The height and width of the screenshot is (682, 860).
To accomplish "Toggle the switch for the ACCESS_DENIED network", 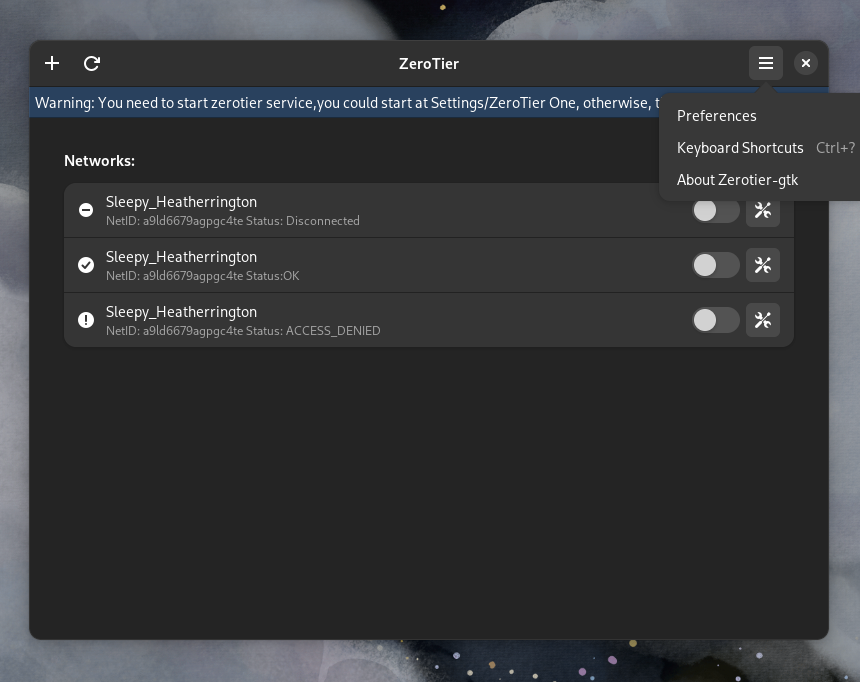I will (x=716, y=320).
